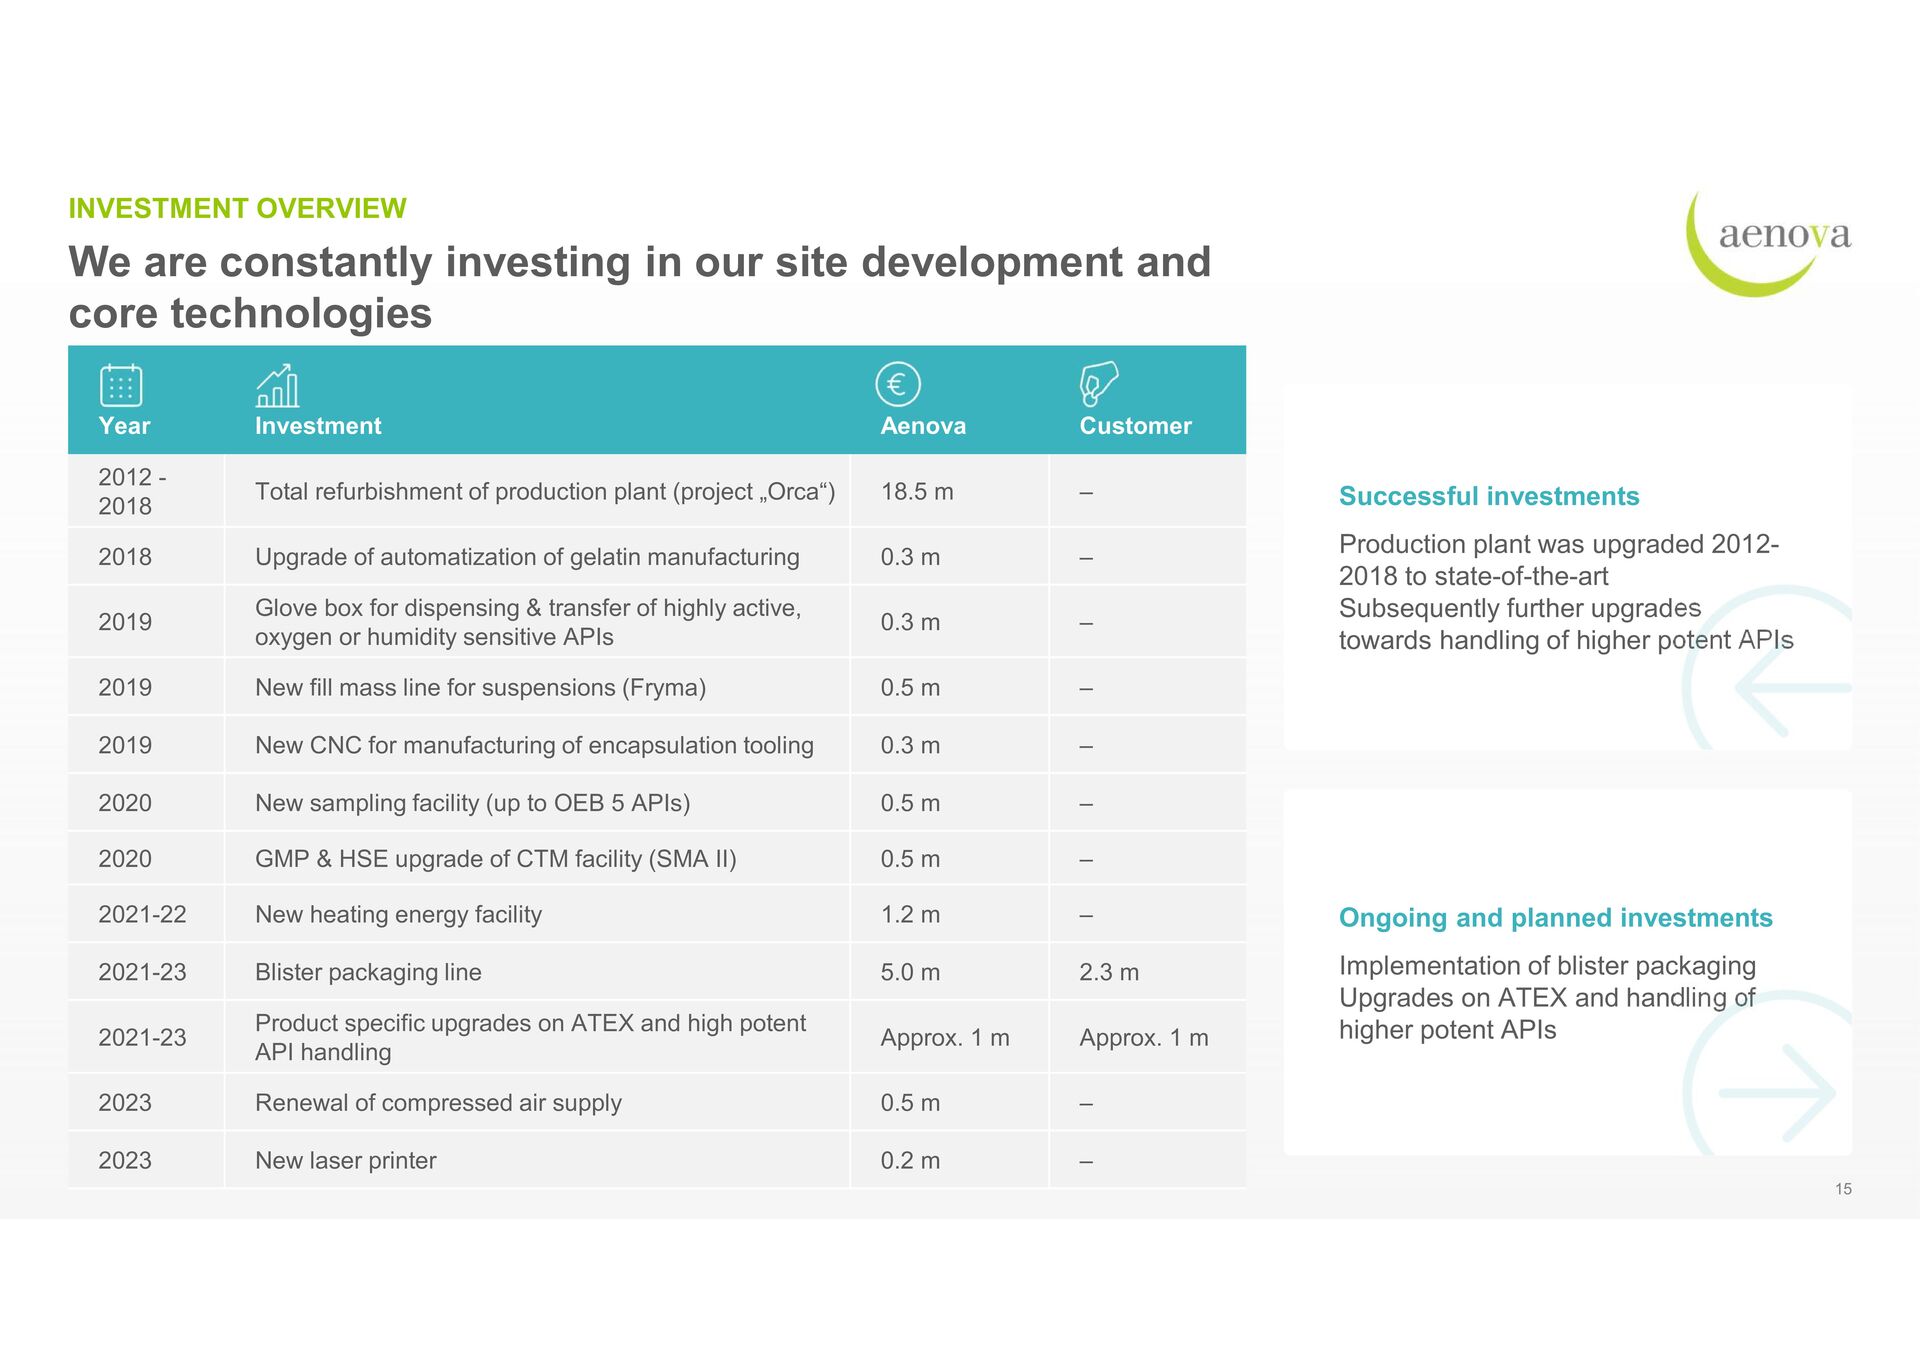Click the aenova logo
This screenshot has height=1358, width=1920.
pos(1768,244)
